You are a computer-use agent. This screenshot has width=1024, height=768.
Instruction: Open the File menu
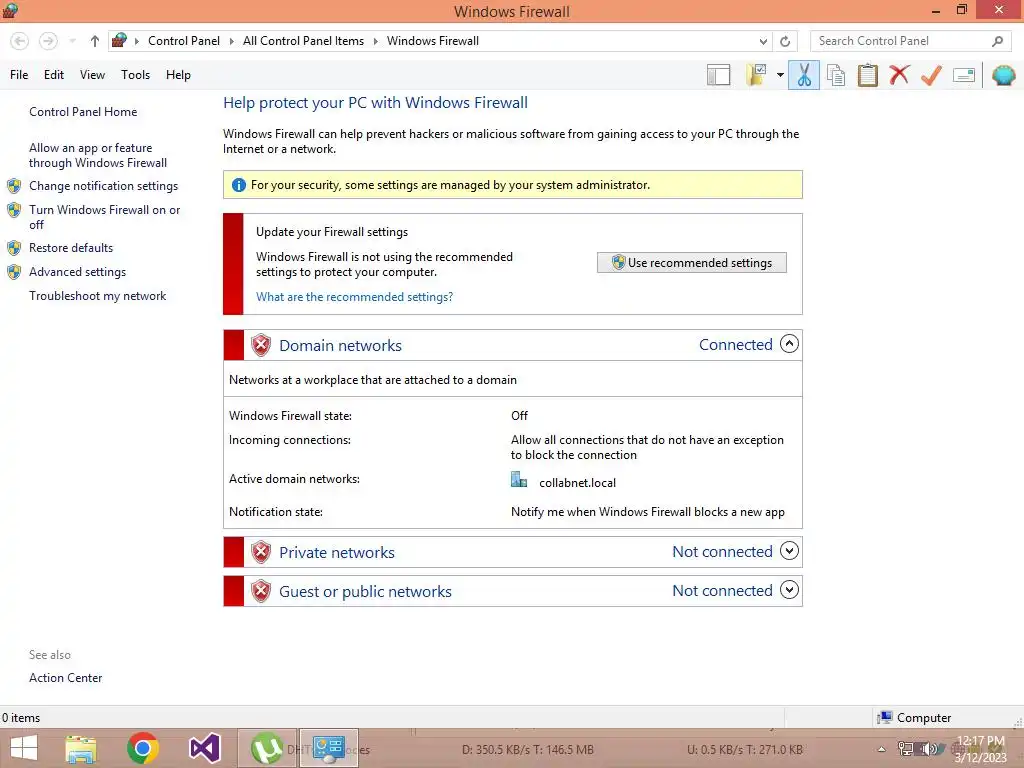tap(19, 75)
